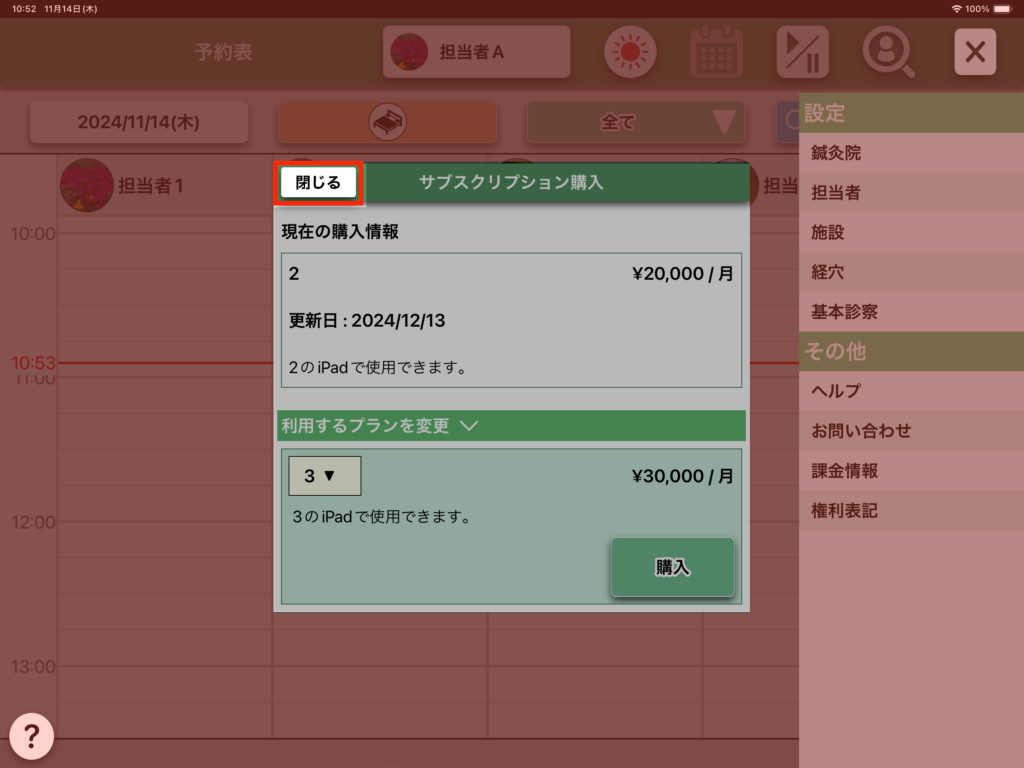
Task: Open 鍼灸院 settings menu item
Action: click(836, 153)
